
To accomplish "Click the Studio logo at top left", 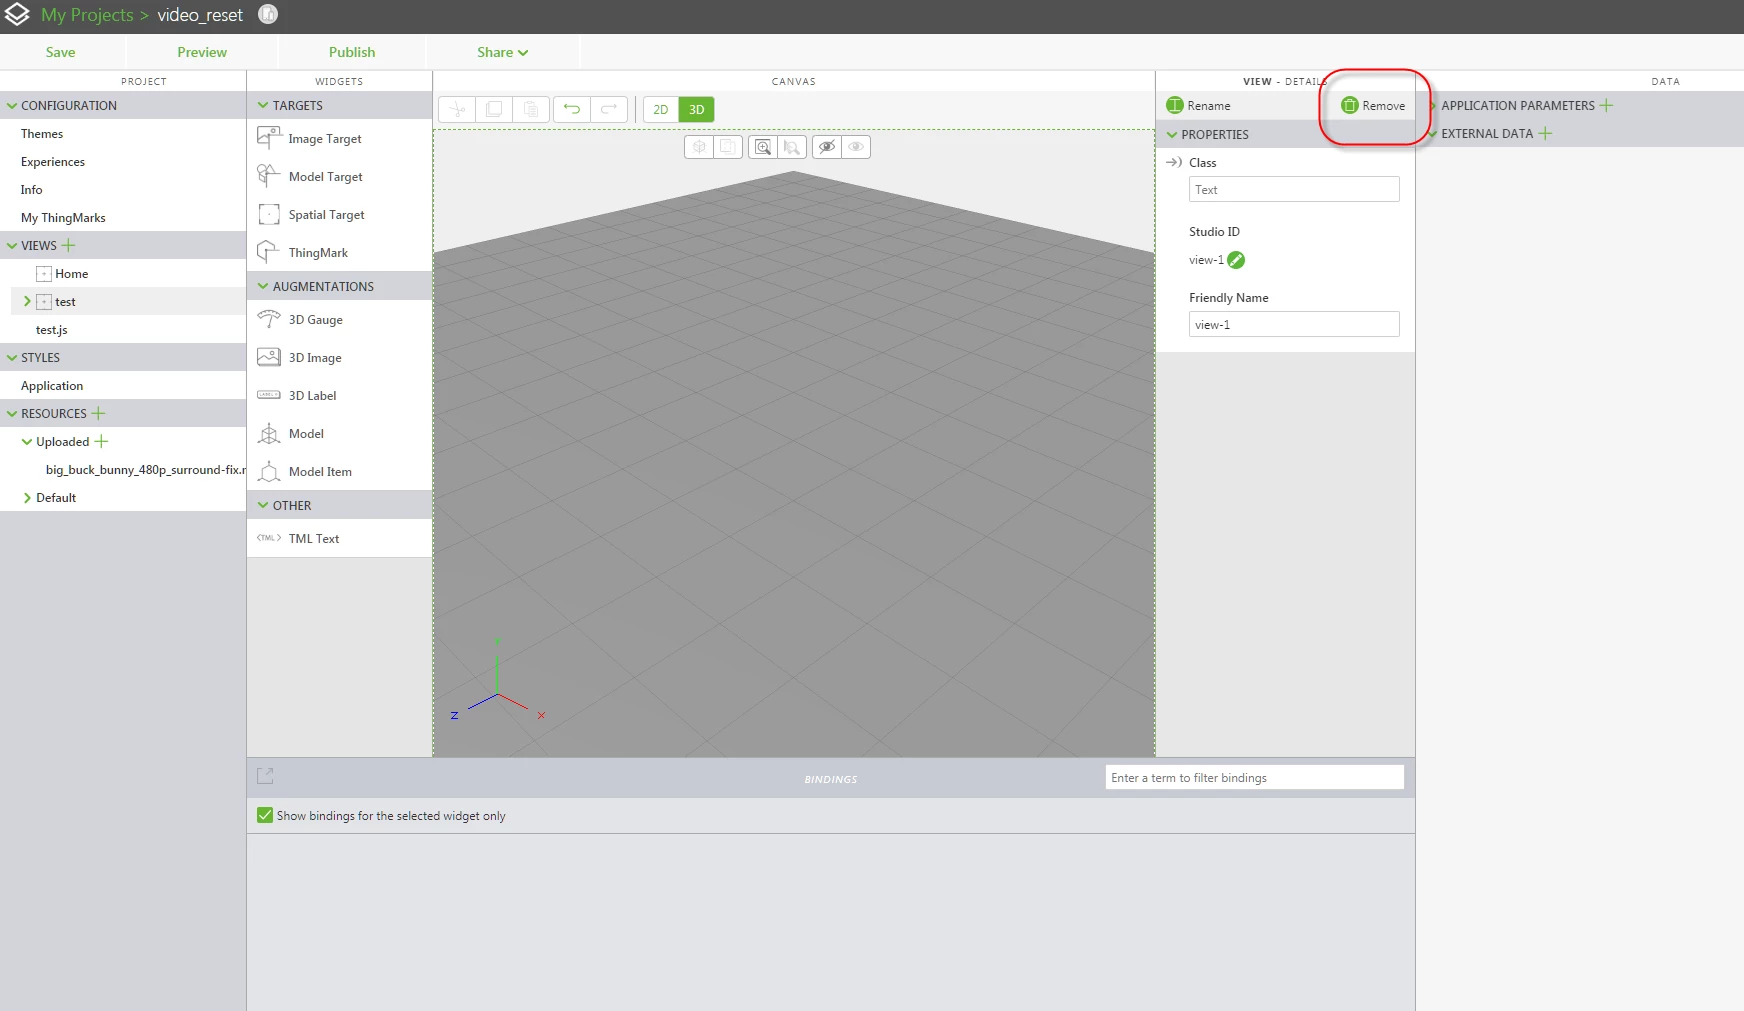I will click(x=17, y=15).
